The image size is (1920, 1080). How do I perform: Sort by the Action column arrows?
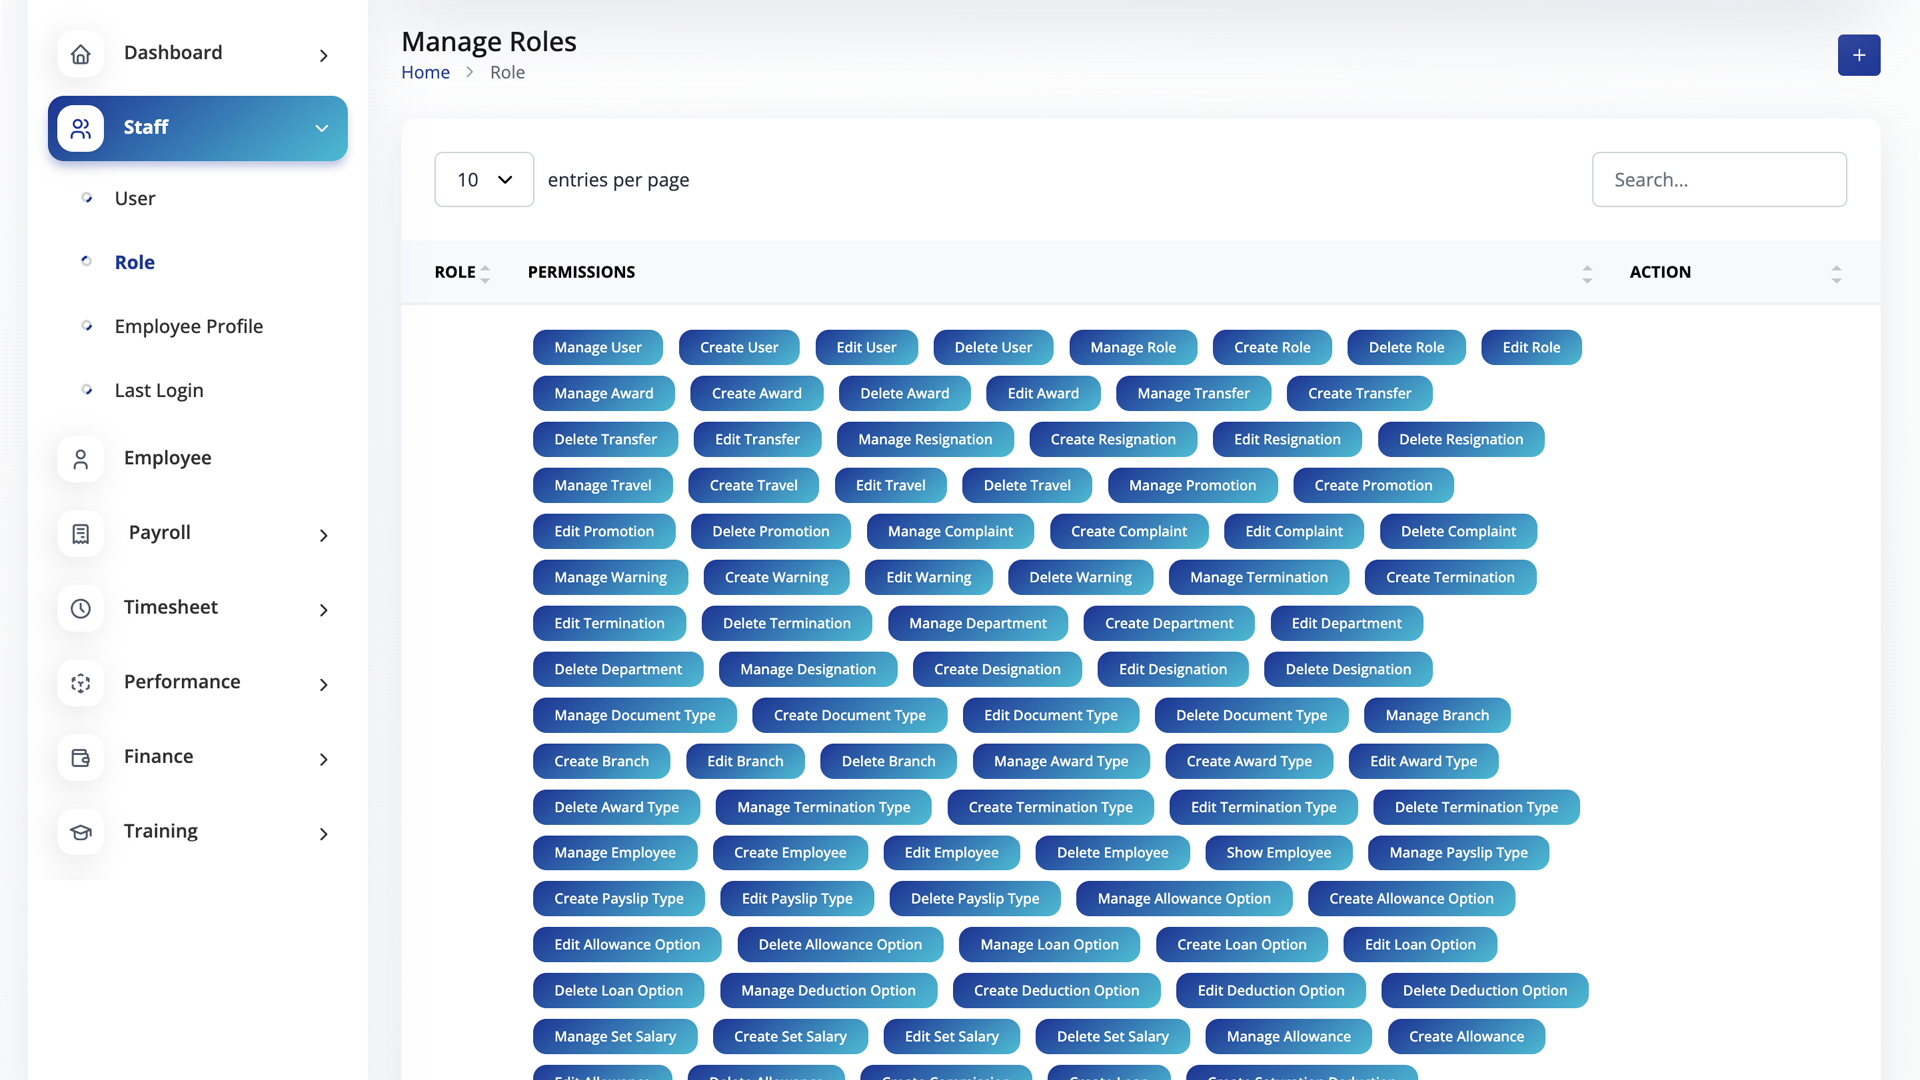click(x=1836, y=273)
